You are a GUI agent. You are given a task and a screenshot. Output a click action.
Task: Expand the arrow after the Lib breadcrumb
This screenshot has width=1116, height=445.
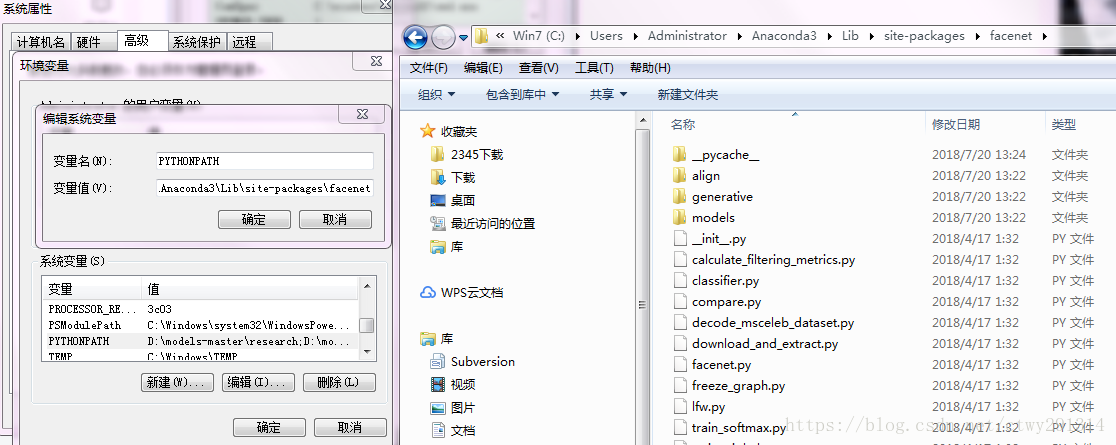click(x=871, y=36)
